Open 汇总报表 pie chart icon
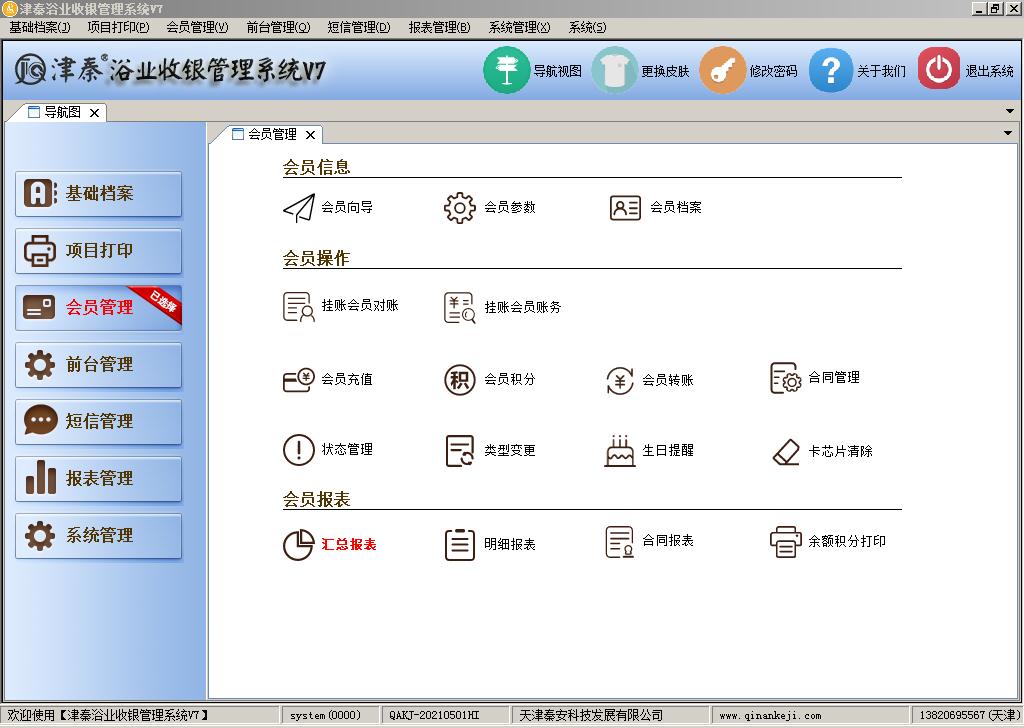 pyautogui.click(x=298, y=545)
